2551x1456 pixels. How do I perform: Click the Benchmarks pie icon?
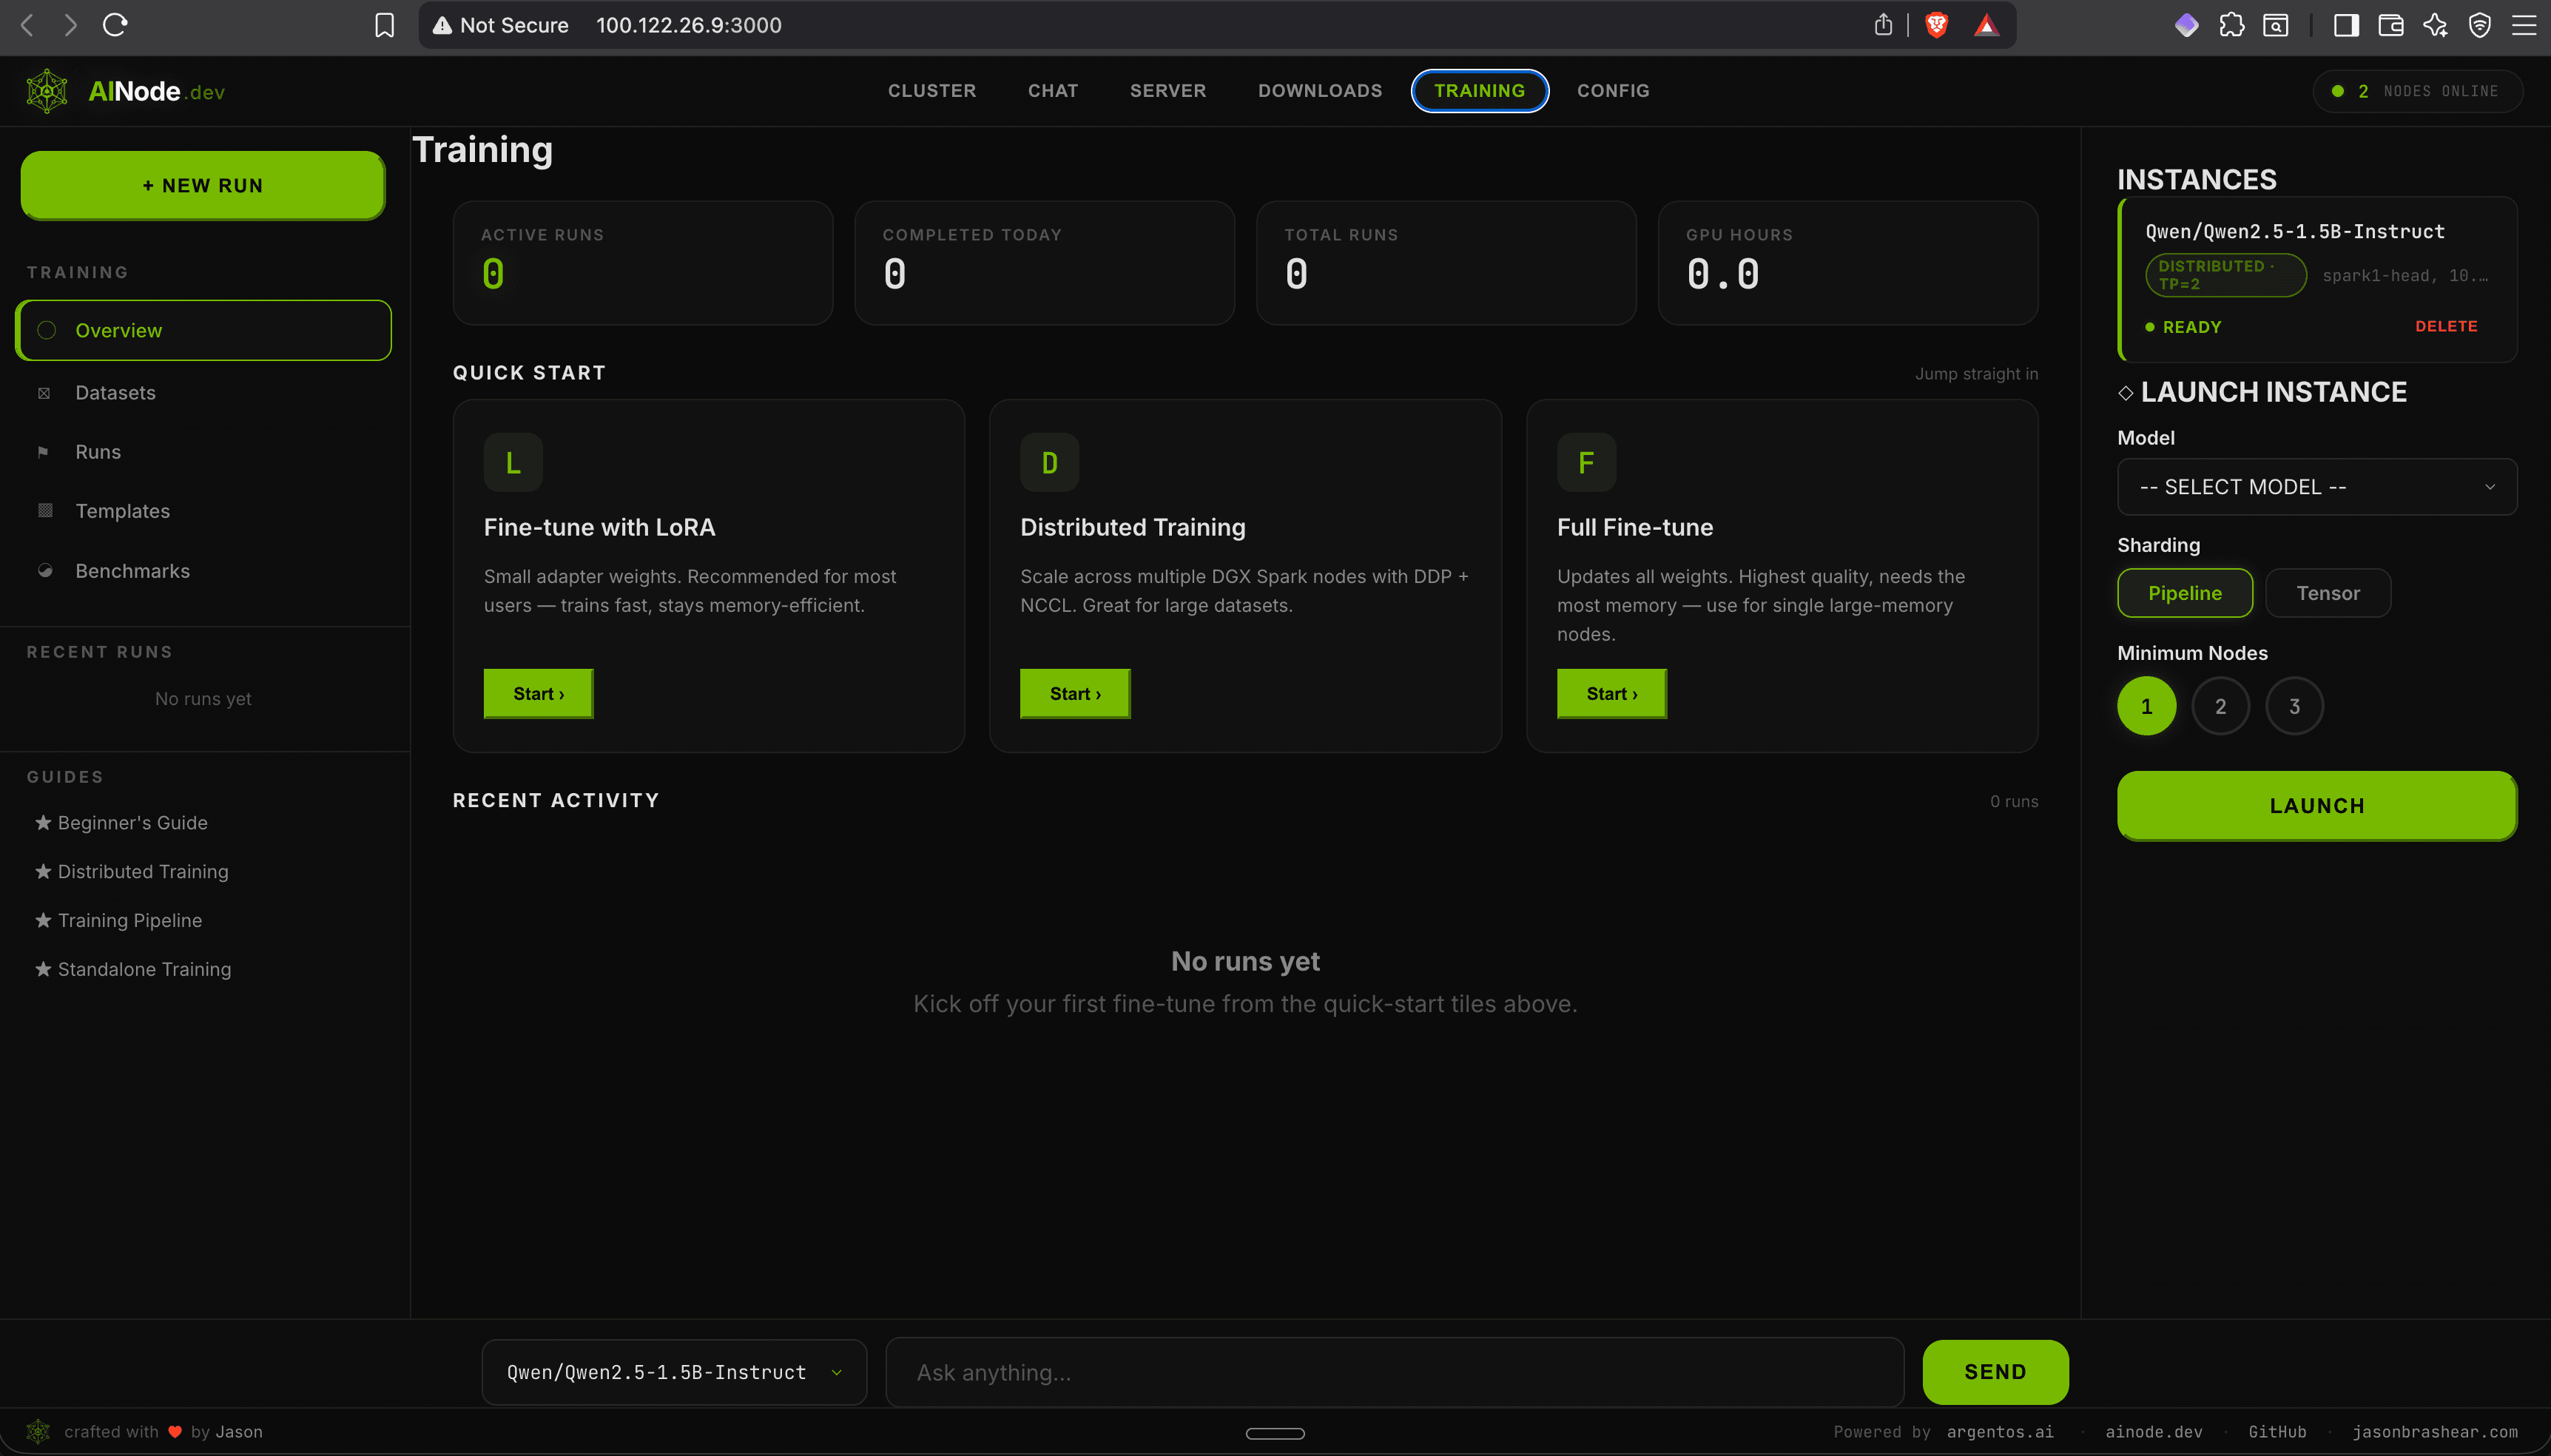(x=45, y=571)
